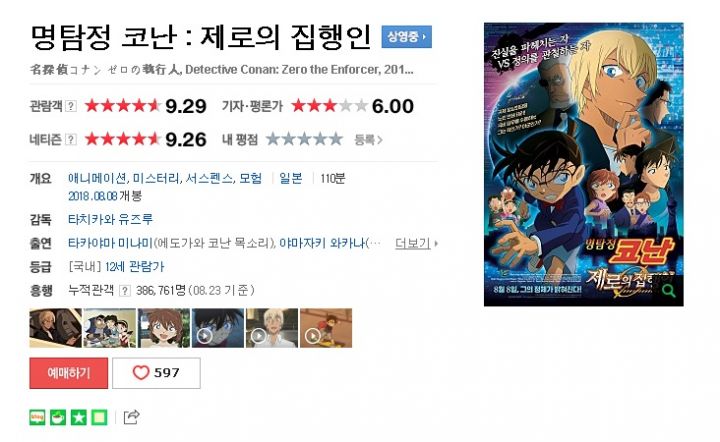Share to Naver cafe via the cup icon
The width and height of the screenshot is (720, 442).
coord(58,417)
